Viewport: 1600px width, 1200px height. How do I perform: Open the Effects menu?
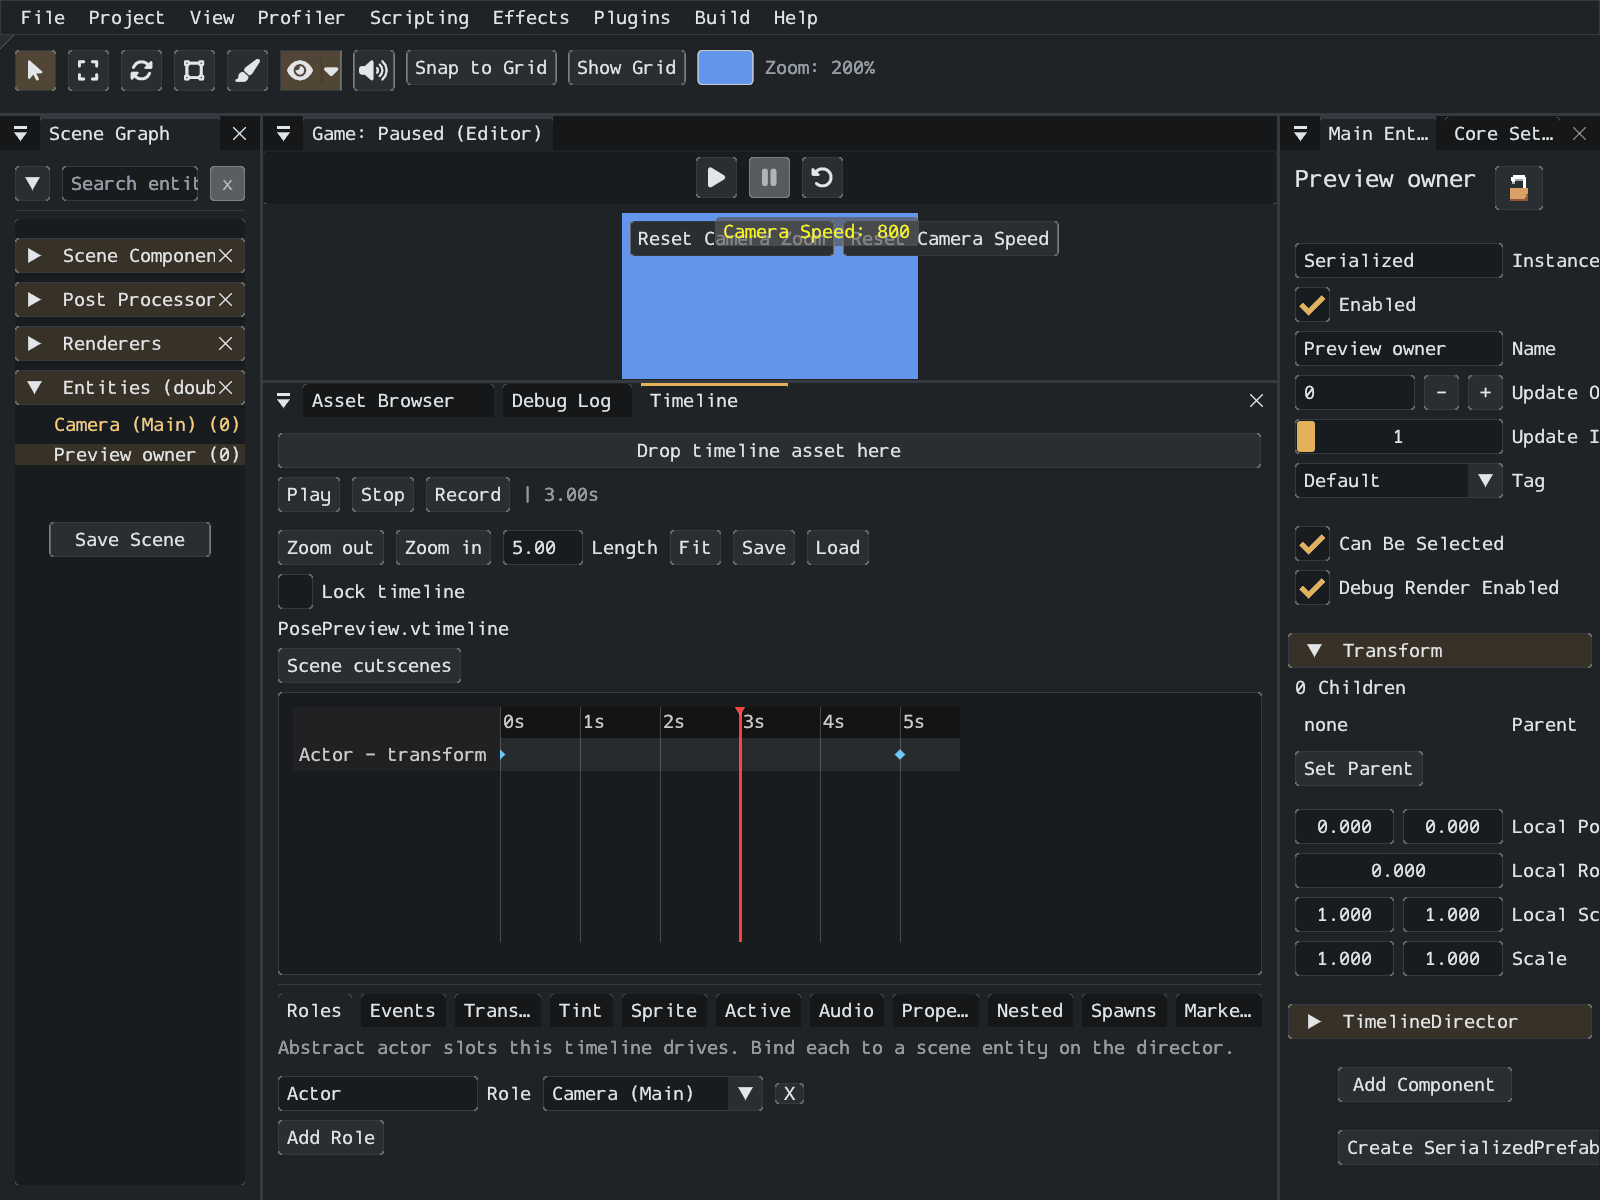530,17
